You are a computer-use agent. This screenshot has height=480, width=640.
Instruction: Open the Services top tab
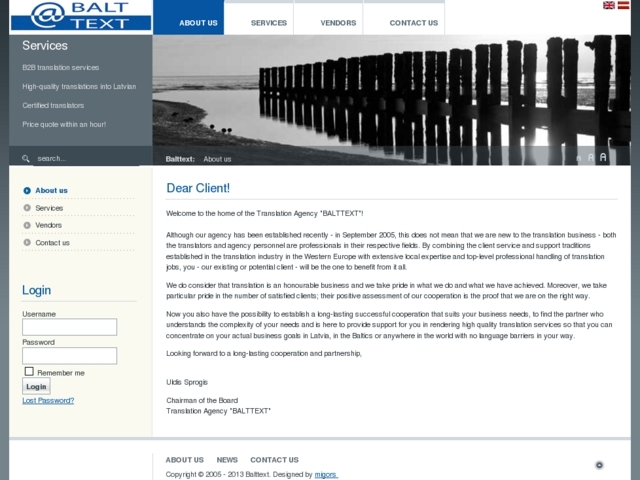[x=259, y=19]
